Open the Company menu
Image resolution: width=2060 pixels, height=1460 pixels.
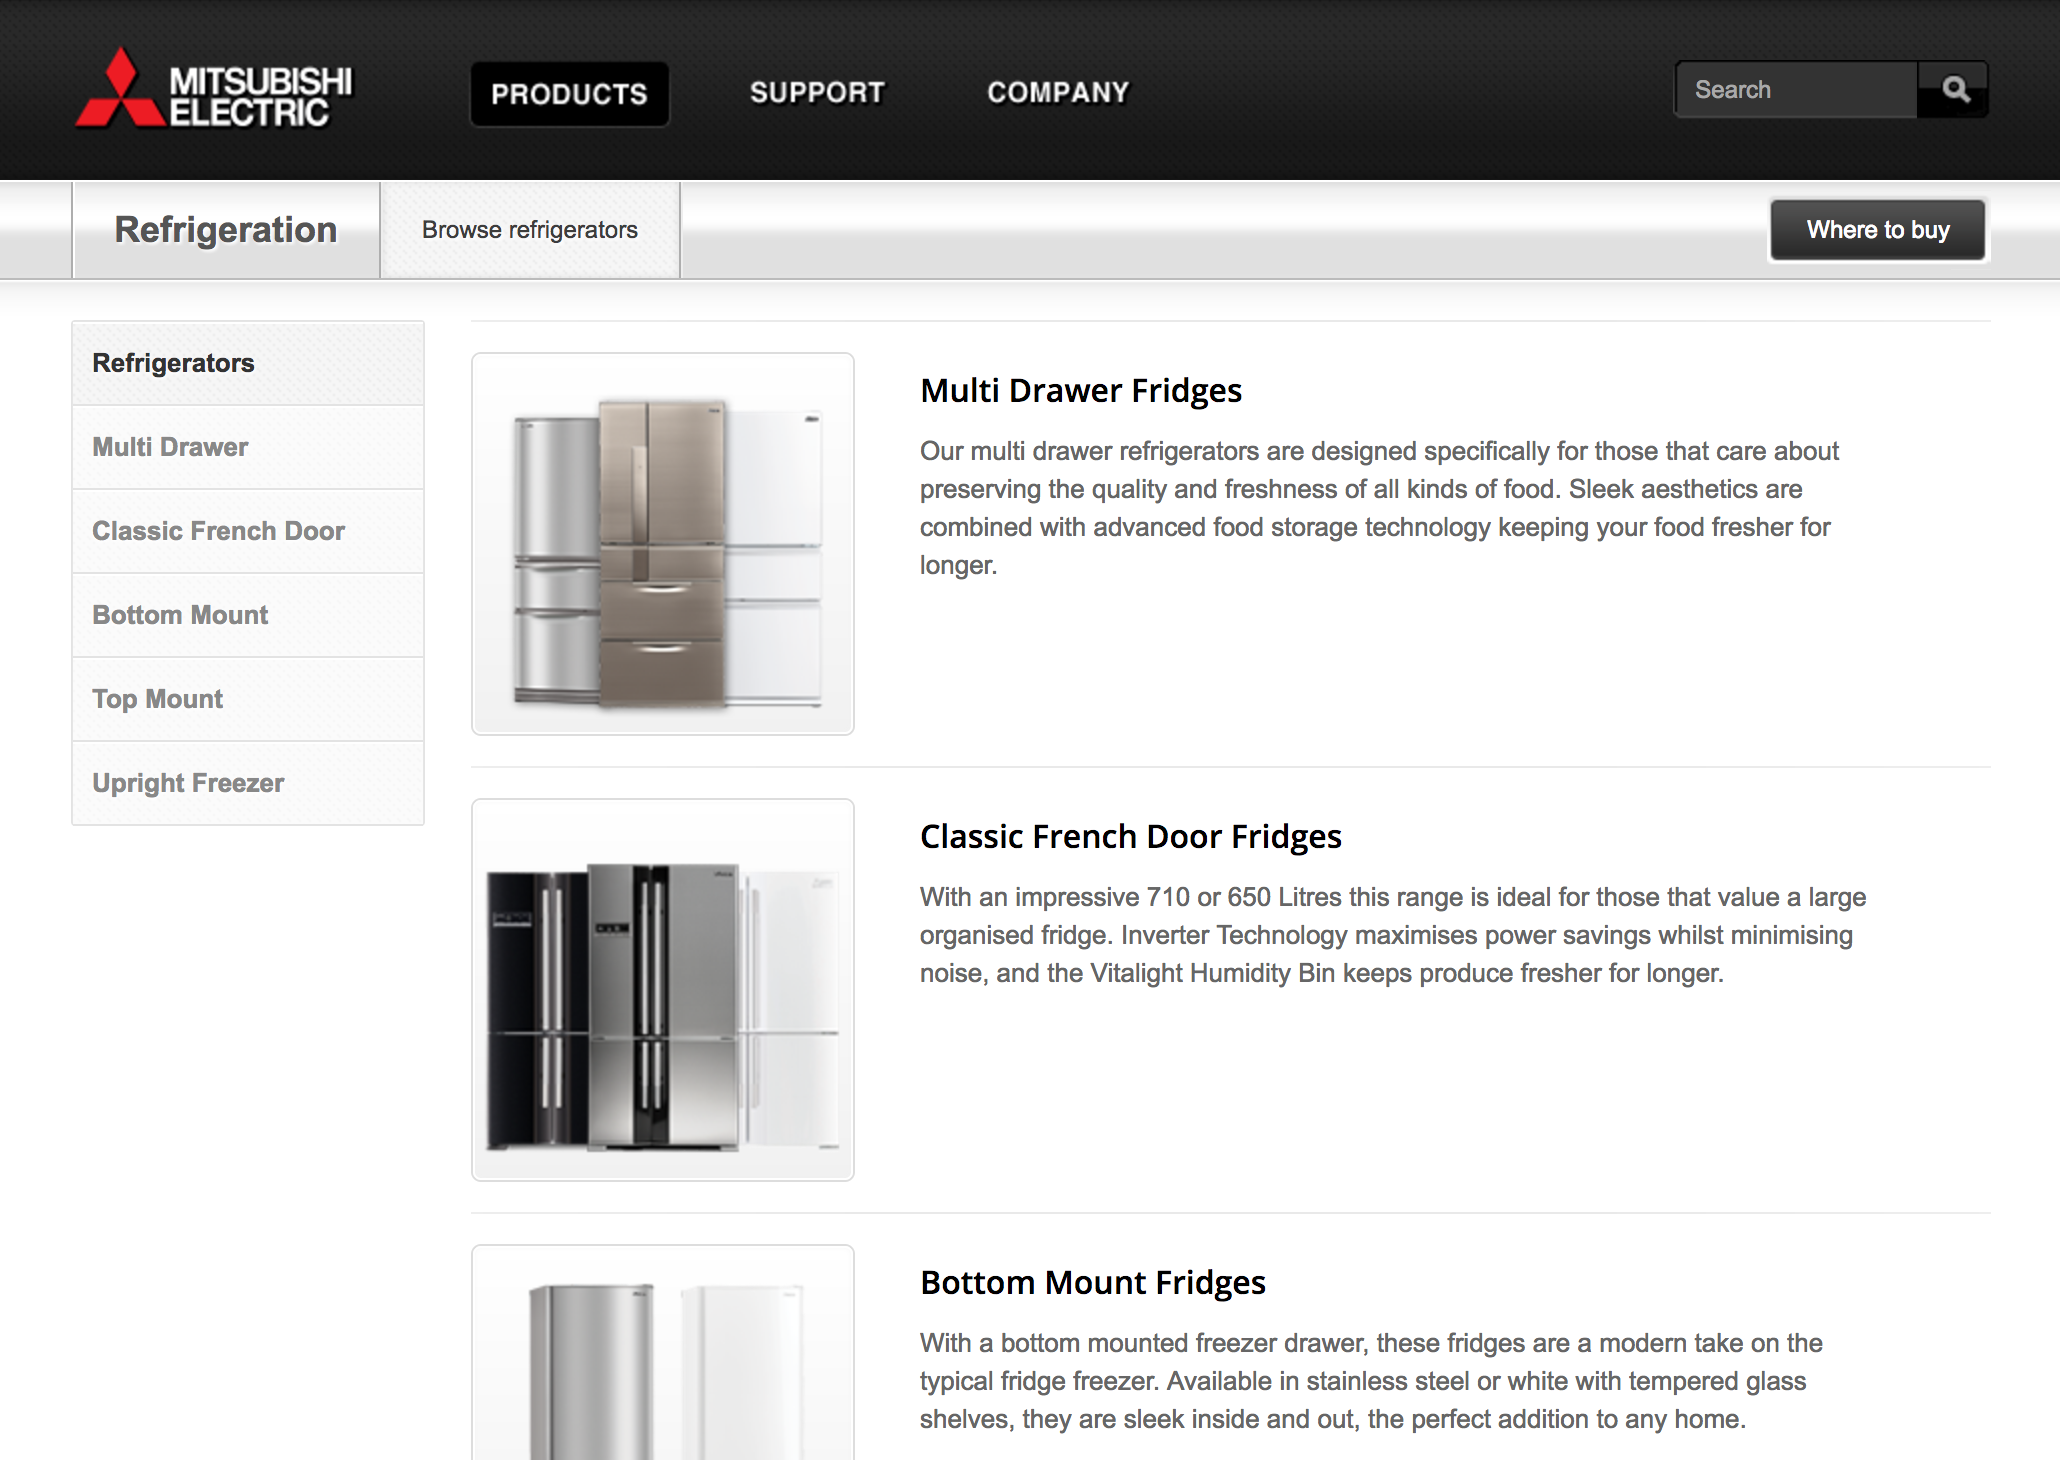(x=1058, y=93)
